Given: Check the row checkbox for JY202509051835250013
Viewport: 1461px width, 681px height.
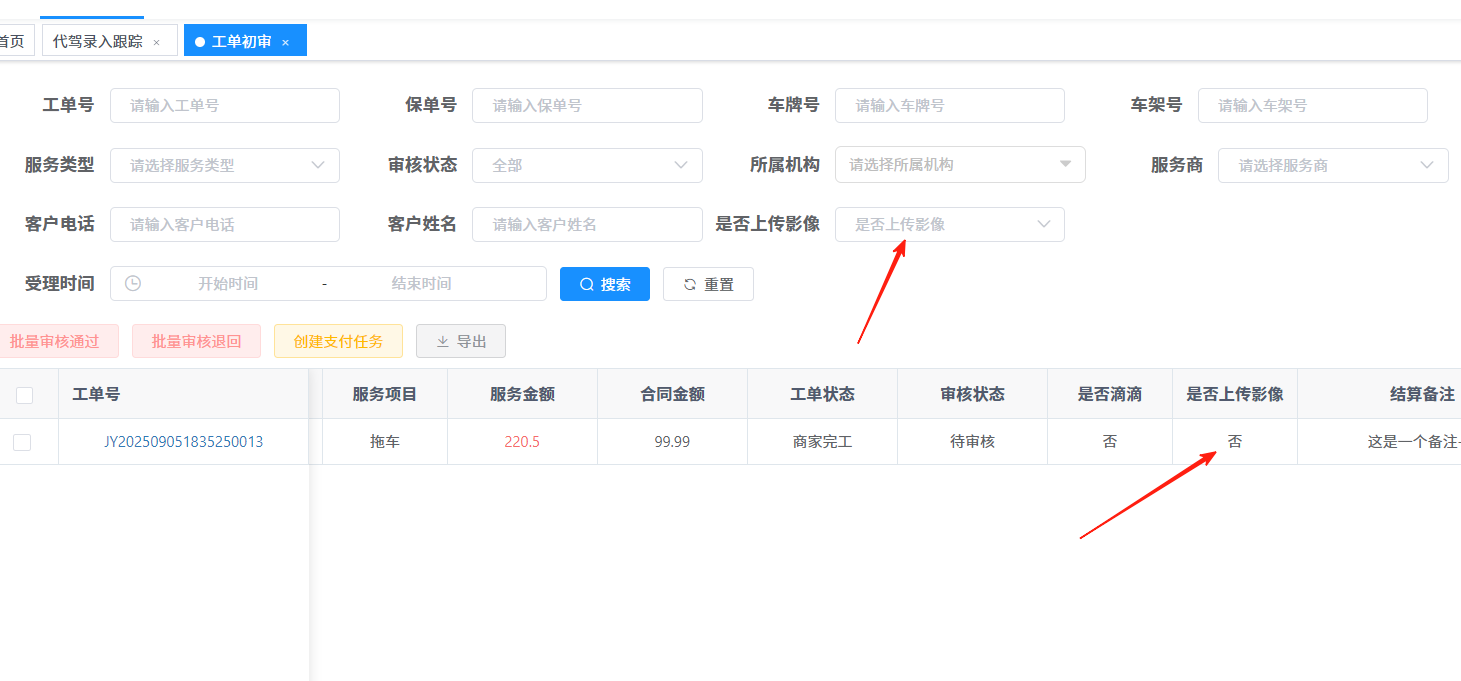Looking at the screenshot, I should pyautogui.click(x=22, y=442).
